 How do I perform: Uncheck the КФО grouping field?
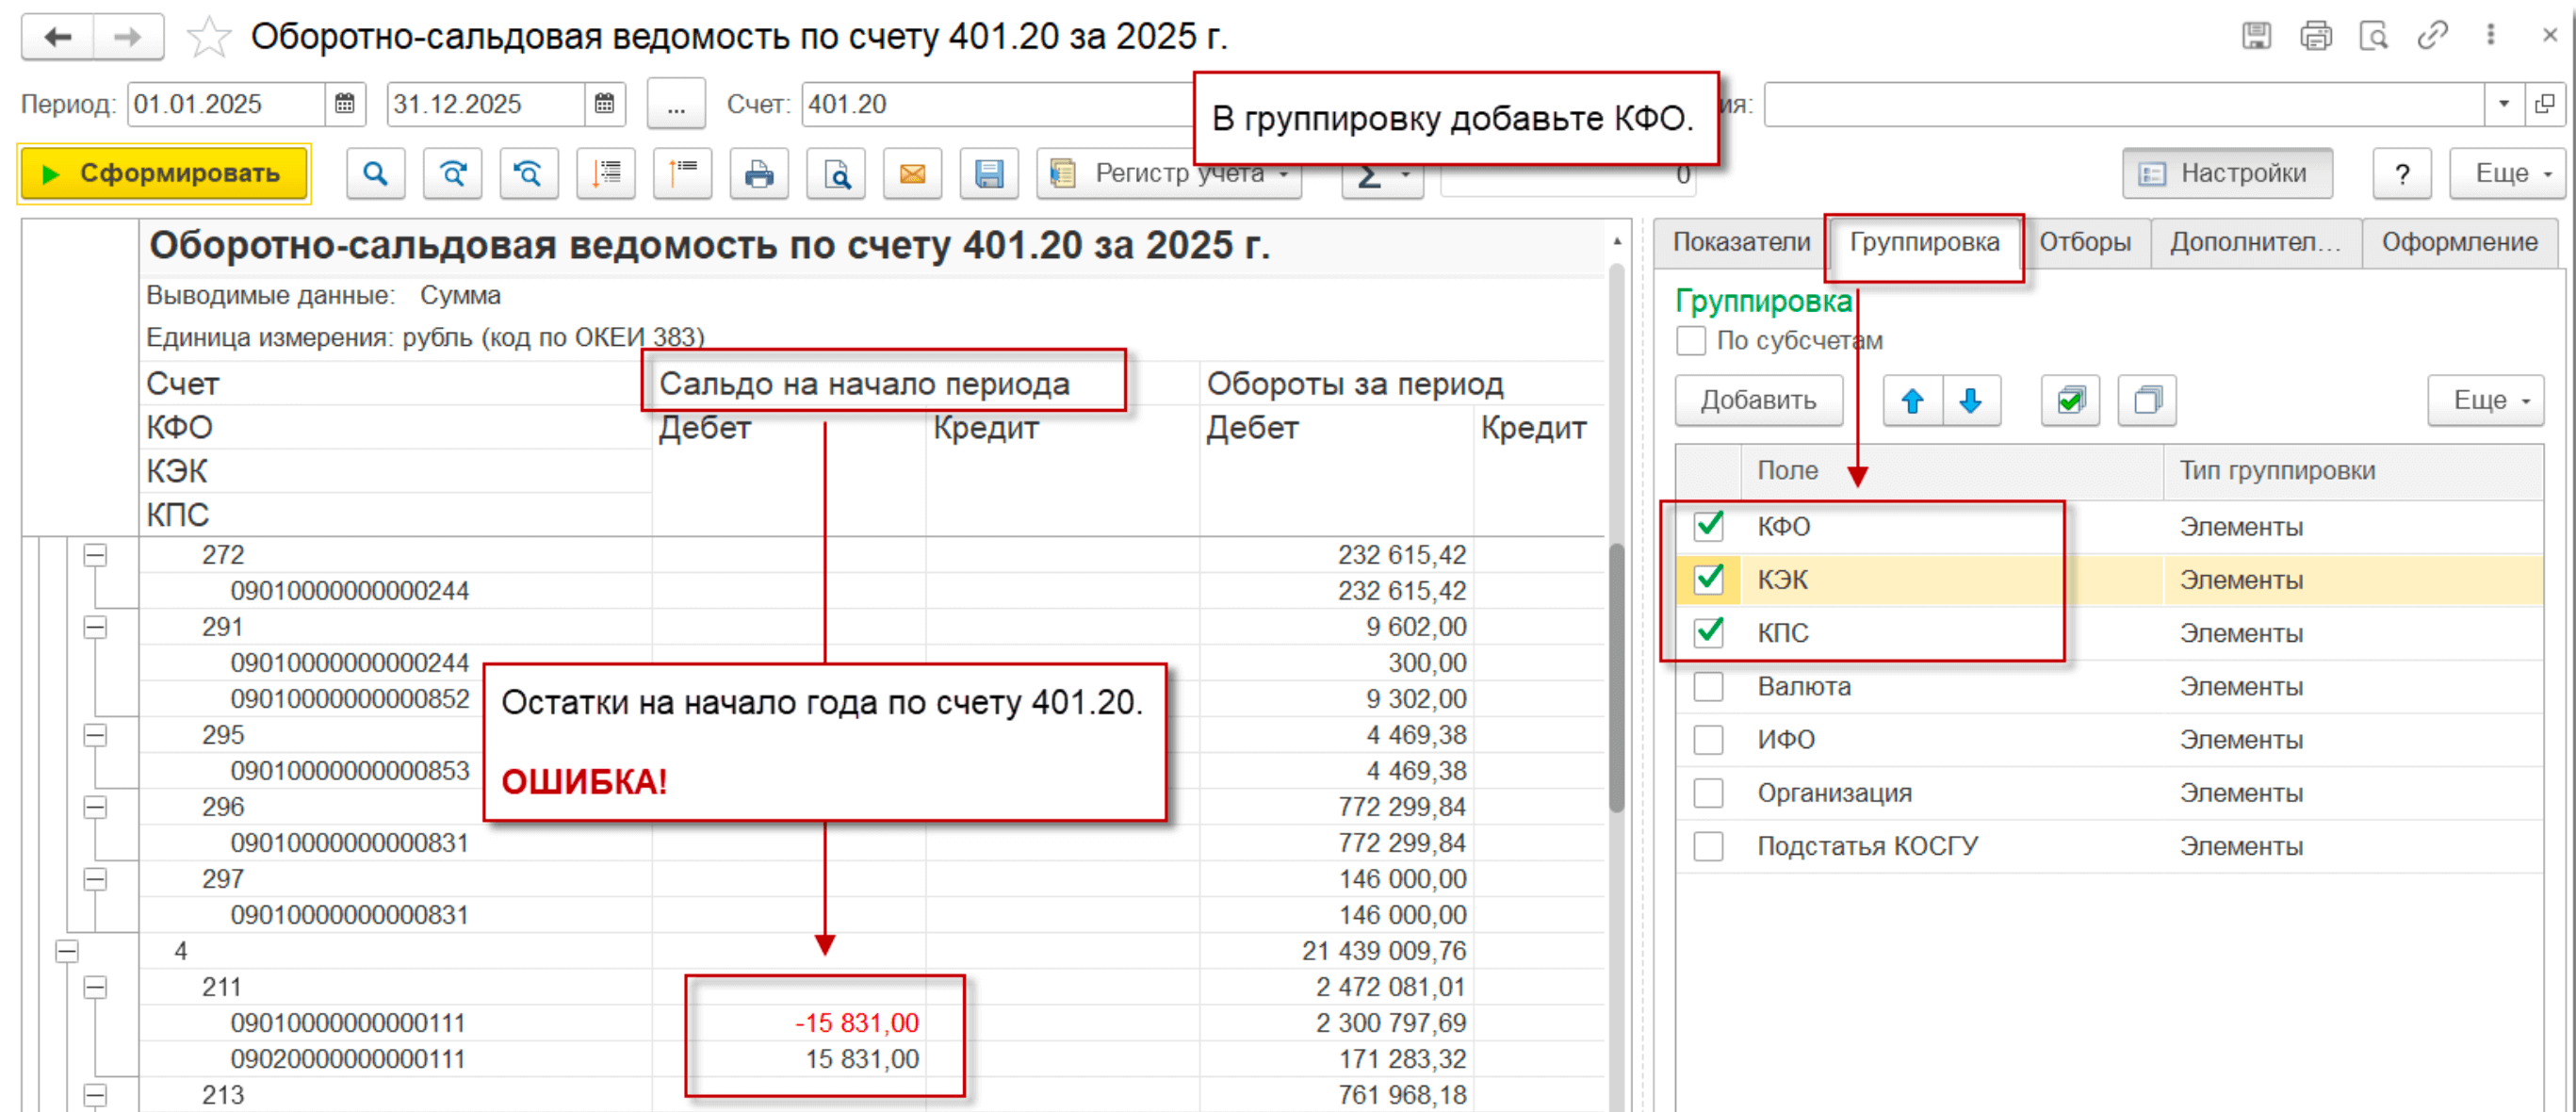pyautogui.click(x=1708, y=526)
